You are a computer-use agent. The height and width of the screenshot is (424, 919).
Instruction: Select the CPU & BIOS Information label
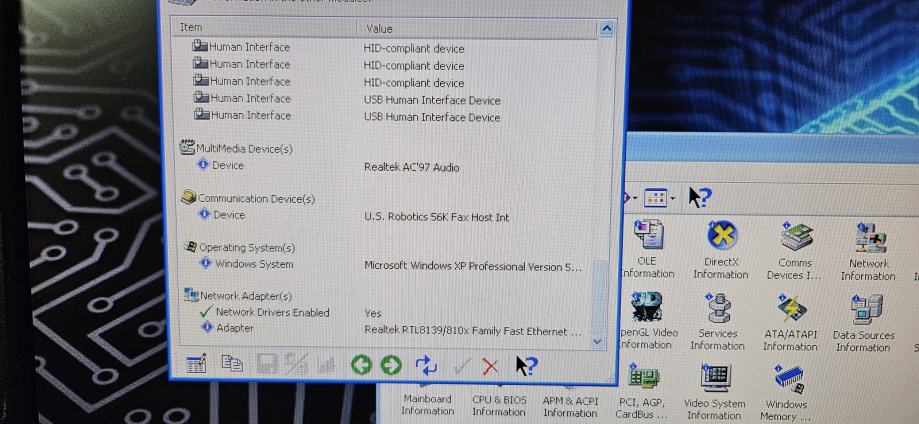coord(499,405)
